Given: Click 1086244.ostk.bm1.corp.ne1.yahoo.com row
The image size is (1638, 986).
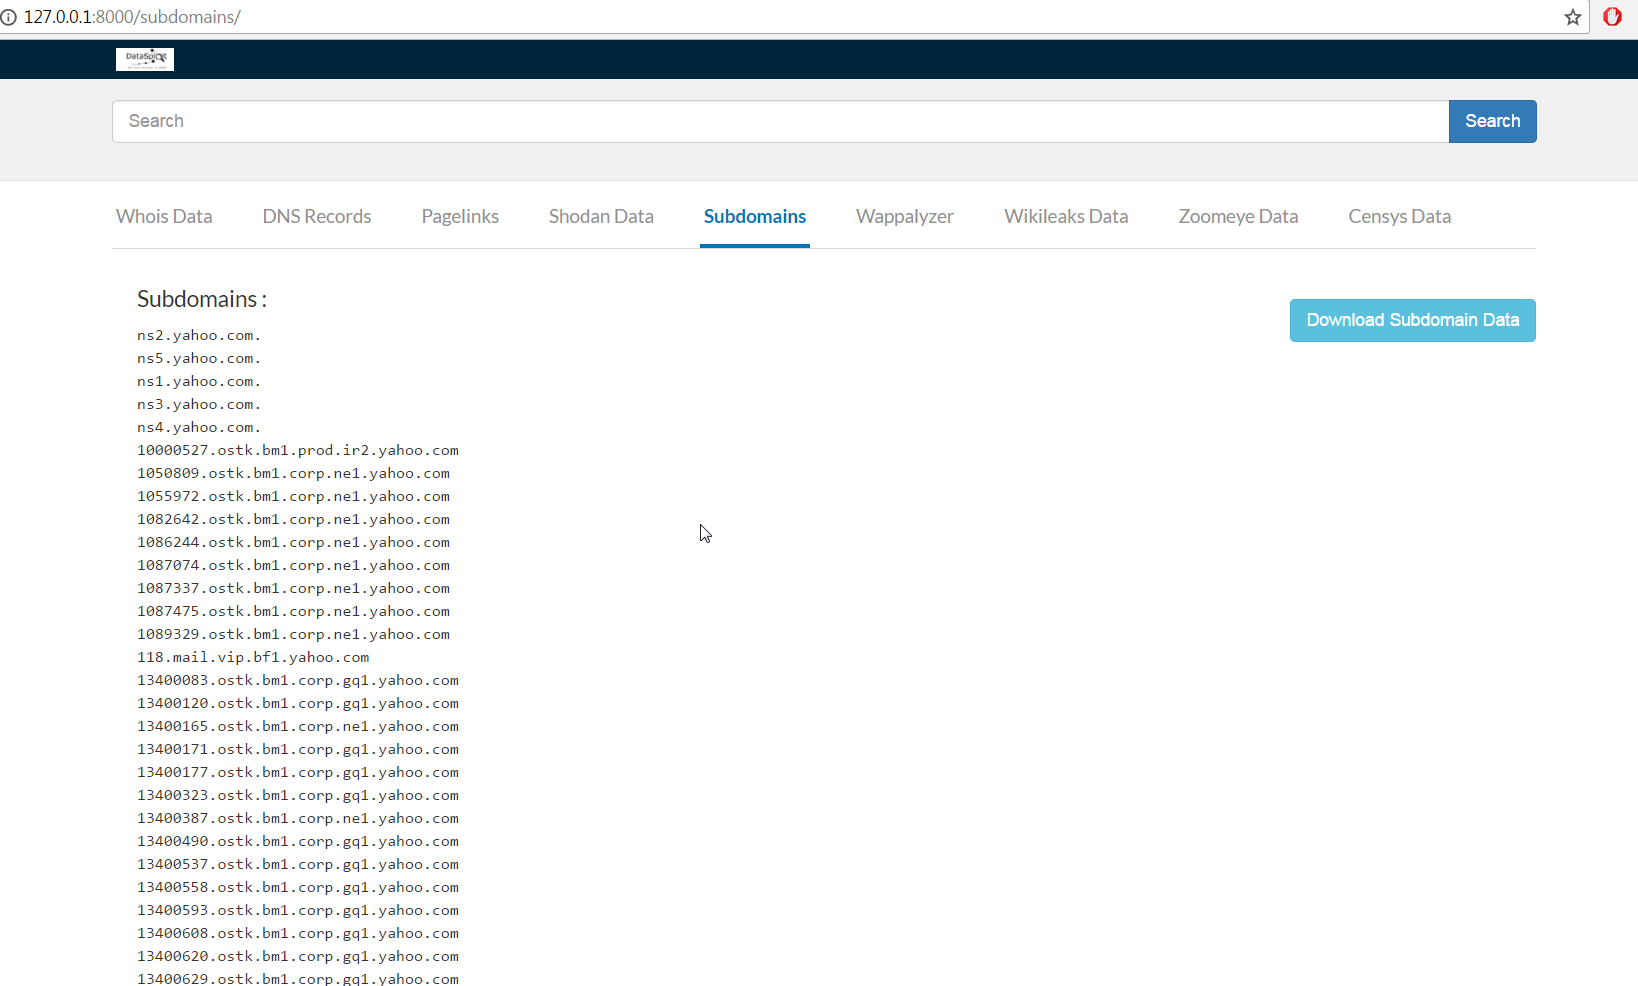Looking at the screenshot, I should coord(294,542).
